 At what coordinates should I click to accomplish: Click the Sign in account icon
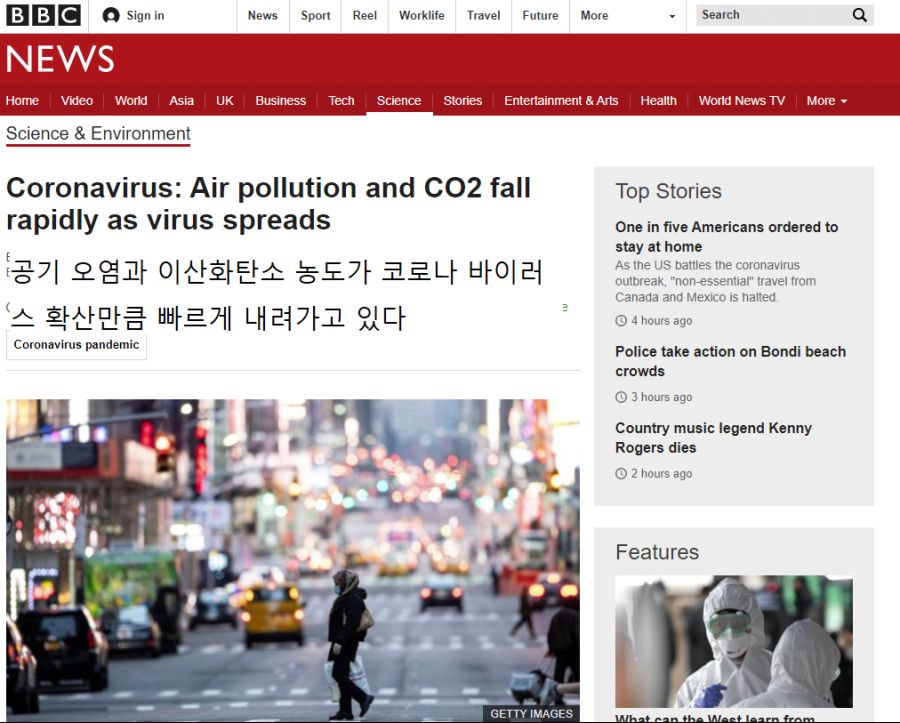point(111,16)
